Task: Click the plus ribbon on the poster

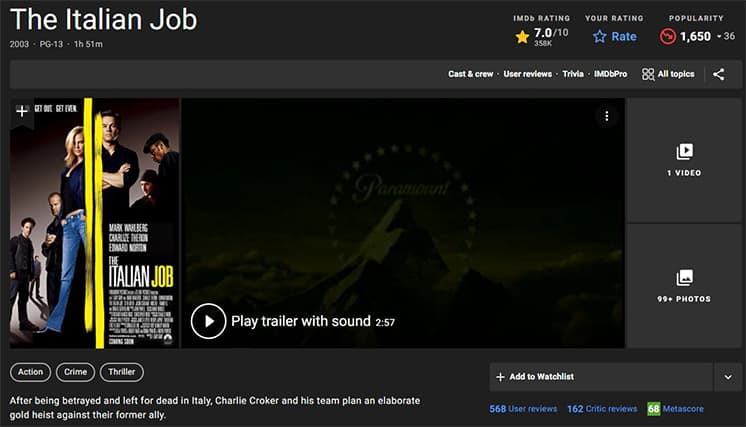Action: point(21,111)
